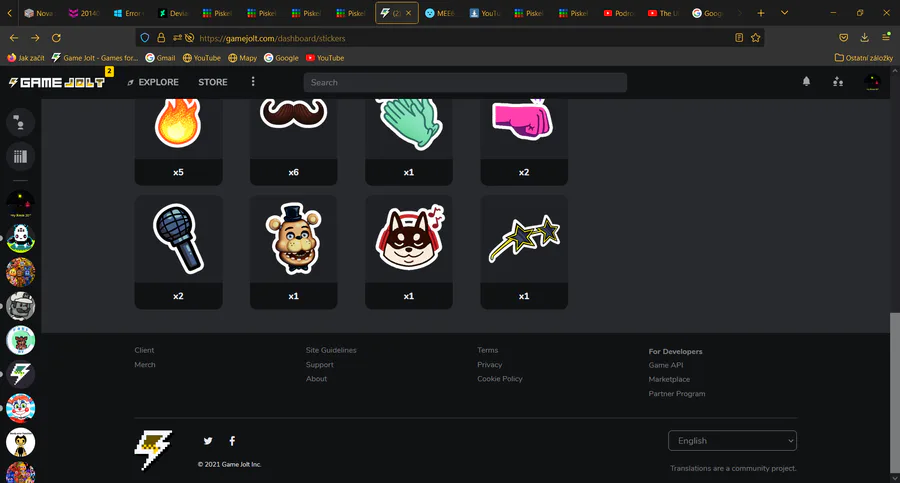The height and width of the screenshot is (483, 900).
Task: Open the About link
Action: coord(316,378)
